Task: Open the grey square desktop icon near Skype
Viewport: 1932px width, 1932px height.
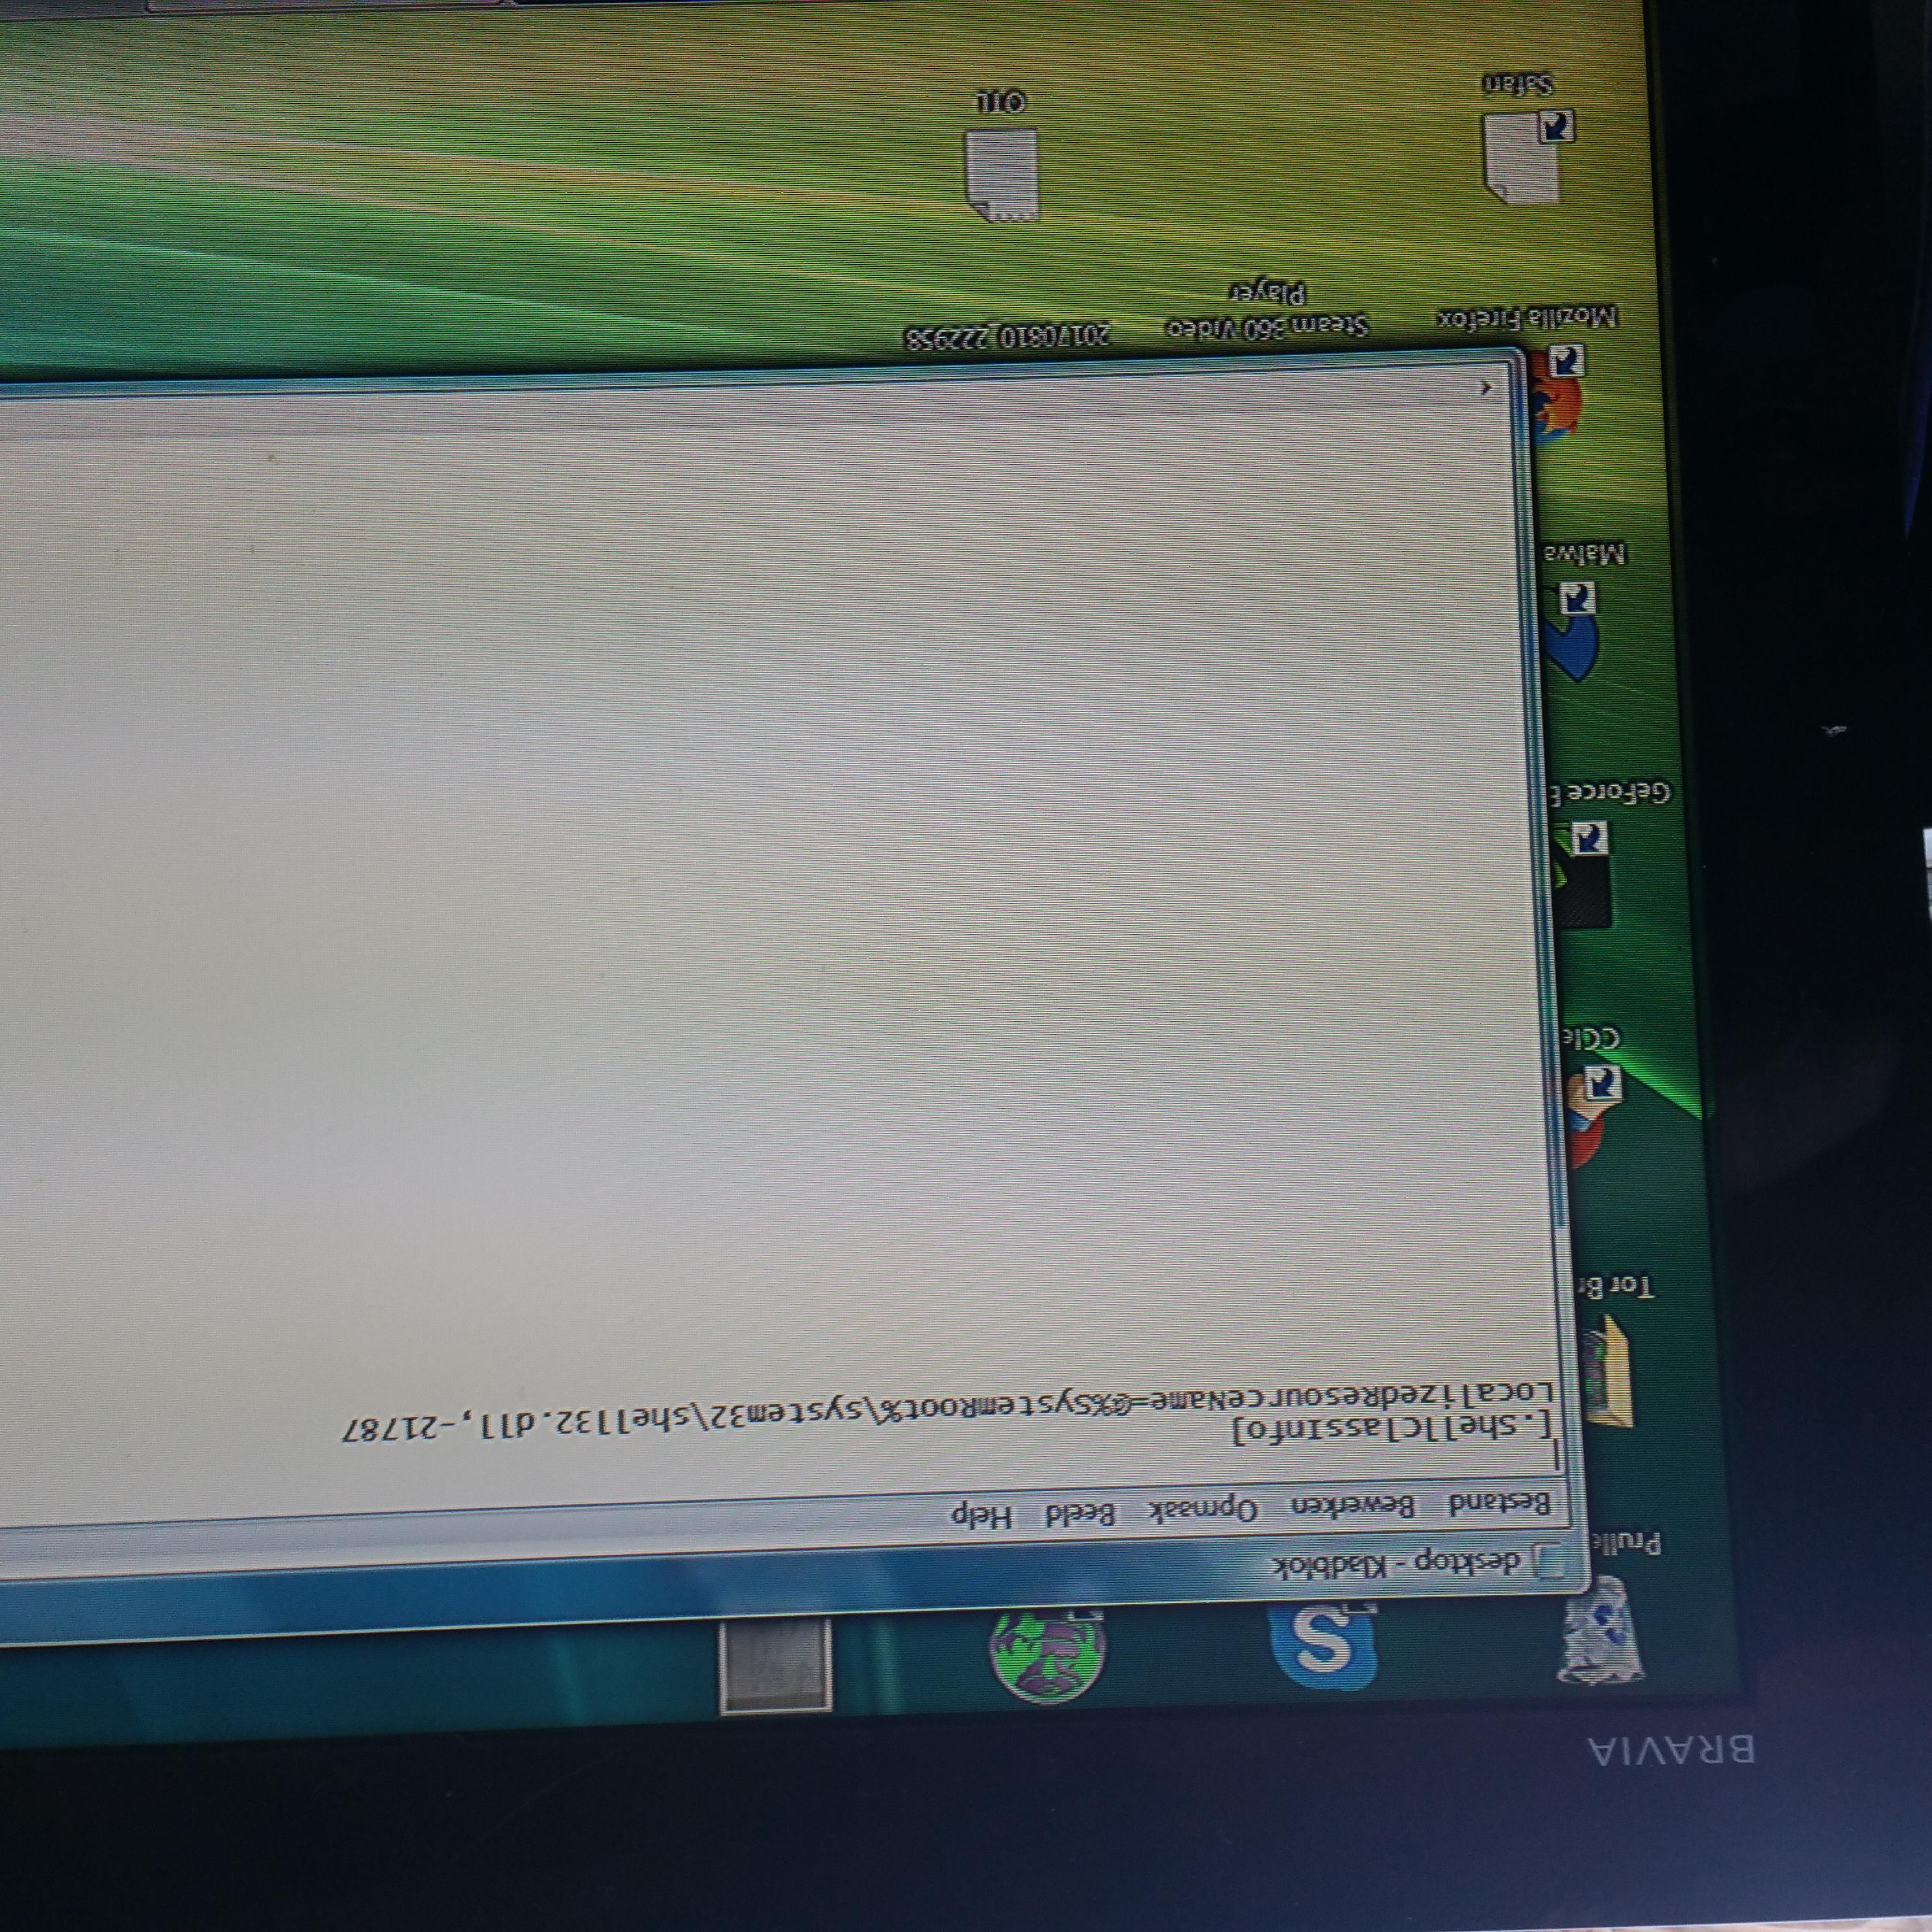Action: (x=775, y=1665)
